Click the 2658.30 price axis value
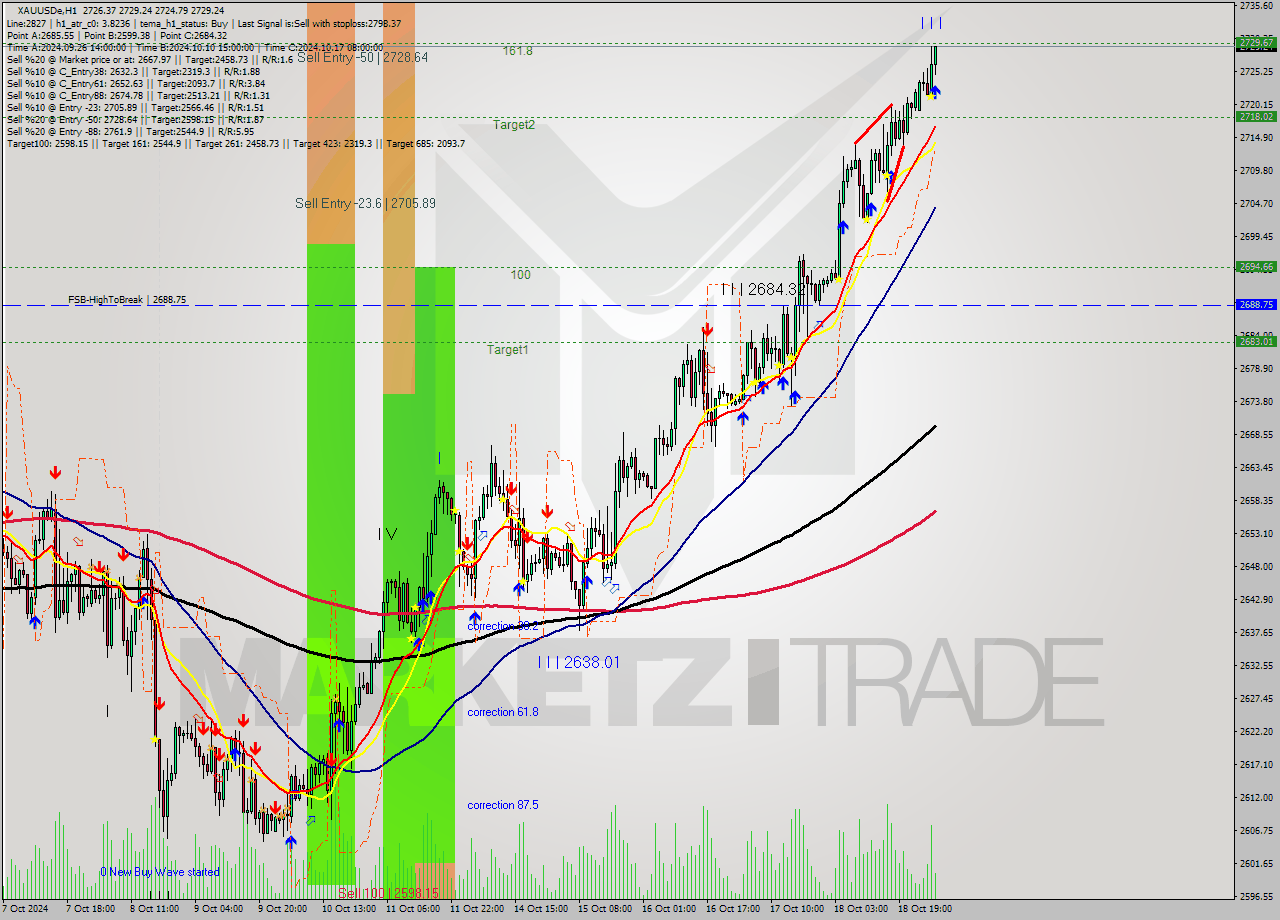Image resolution: width=1280 pixels, height=920 pixels. [1256, 500]
